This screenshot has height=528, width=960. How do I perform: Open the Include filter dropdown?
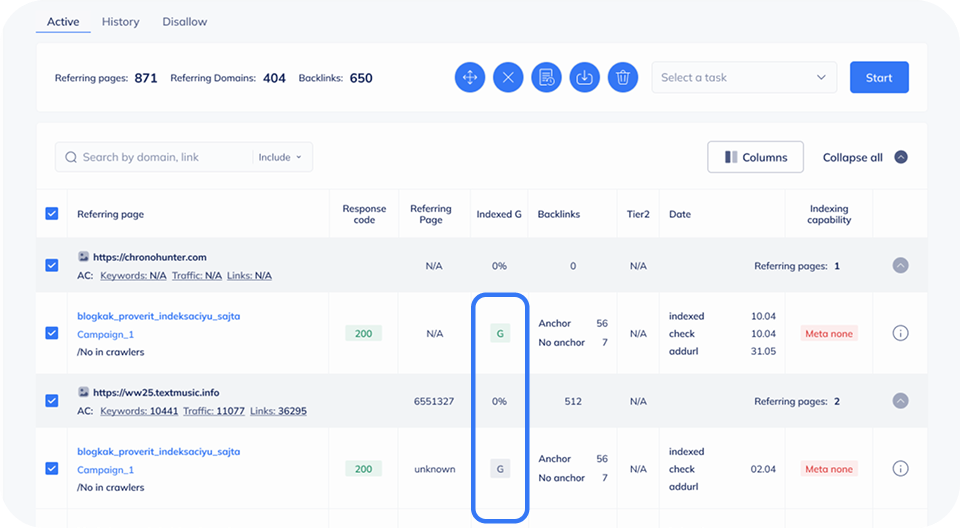click(x=281, y=157)
